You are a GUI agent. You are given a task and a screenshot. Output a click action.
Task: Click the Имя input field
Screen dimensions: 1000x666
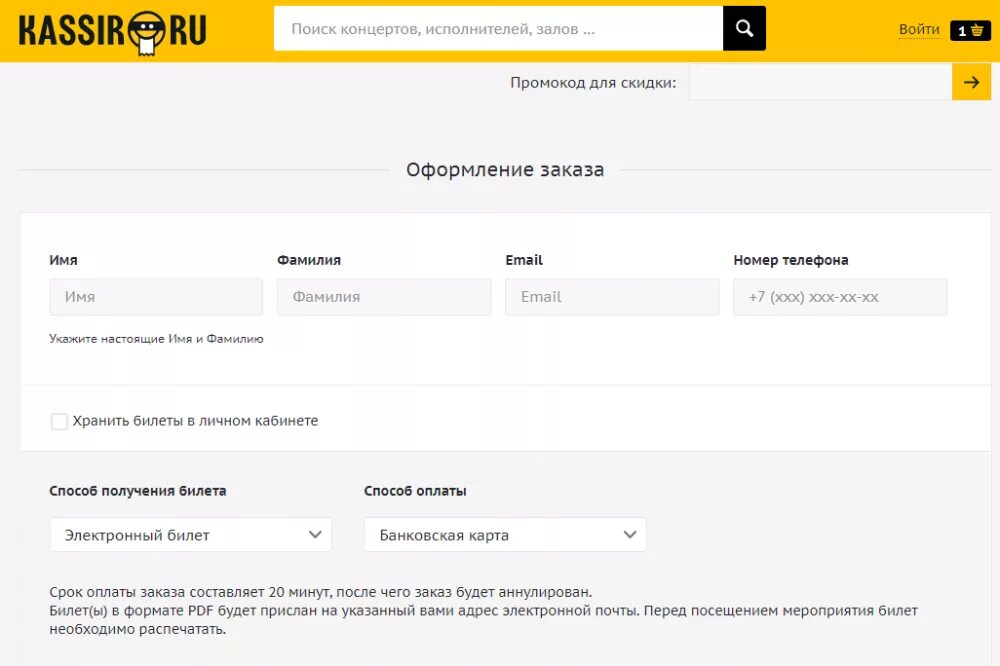(156, 297)
